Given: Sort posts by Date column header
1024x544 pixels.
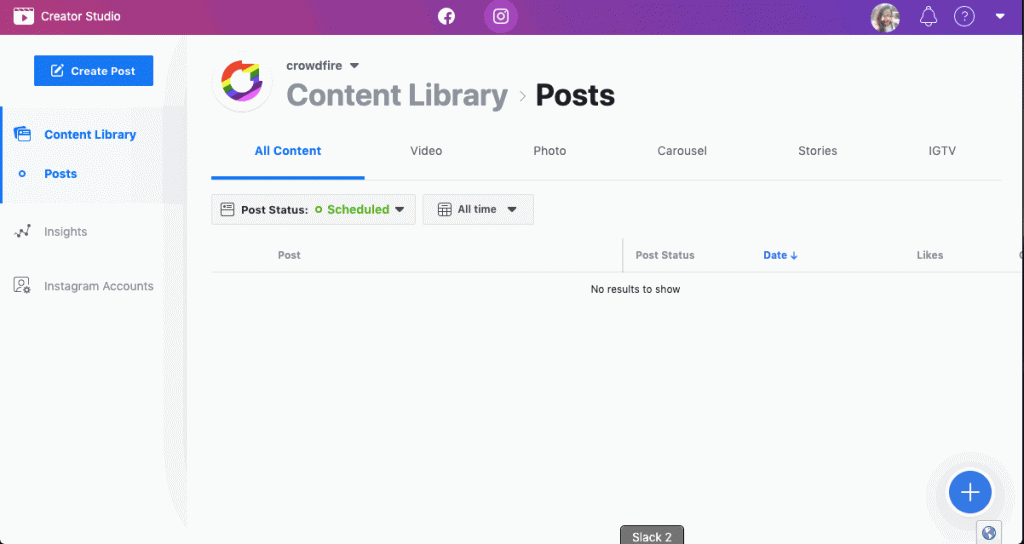Looking at the screenshot, I should click(780, 255).
